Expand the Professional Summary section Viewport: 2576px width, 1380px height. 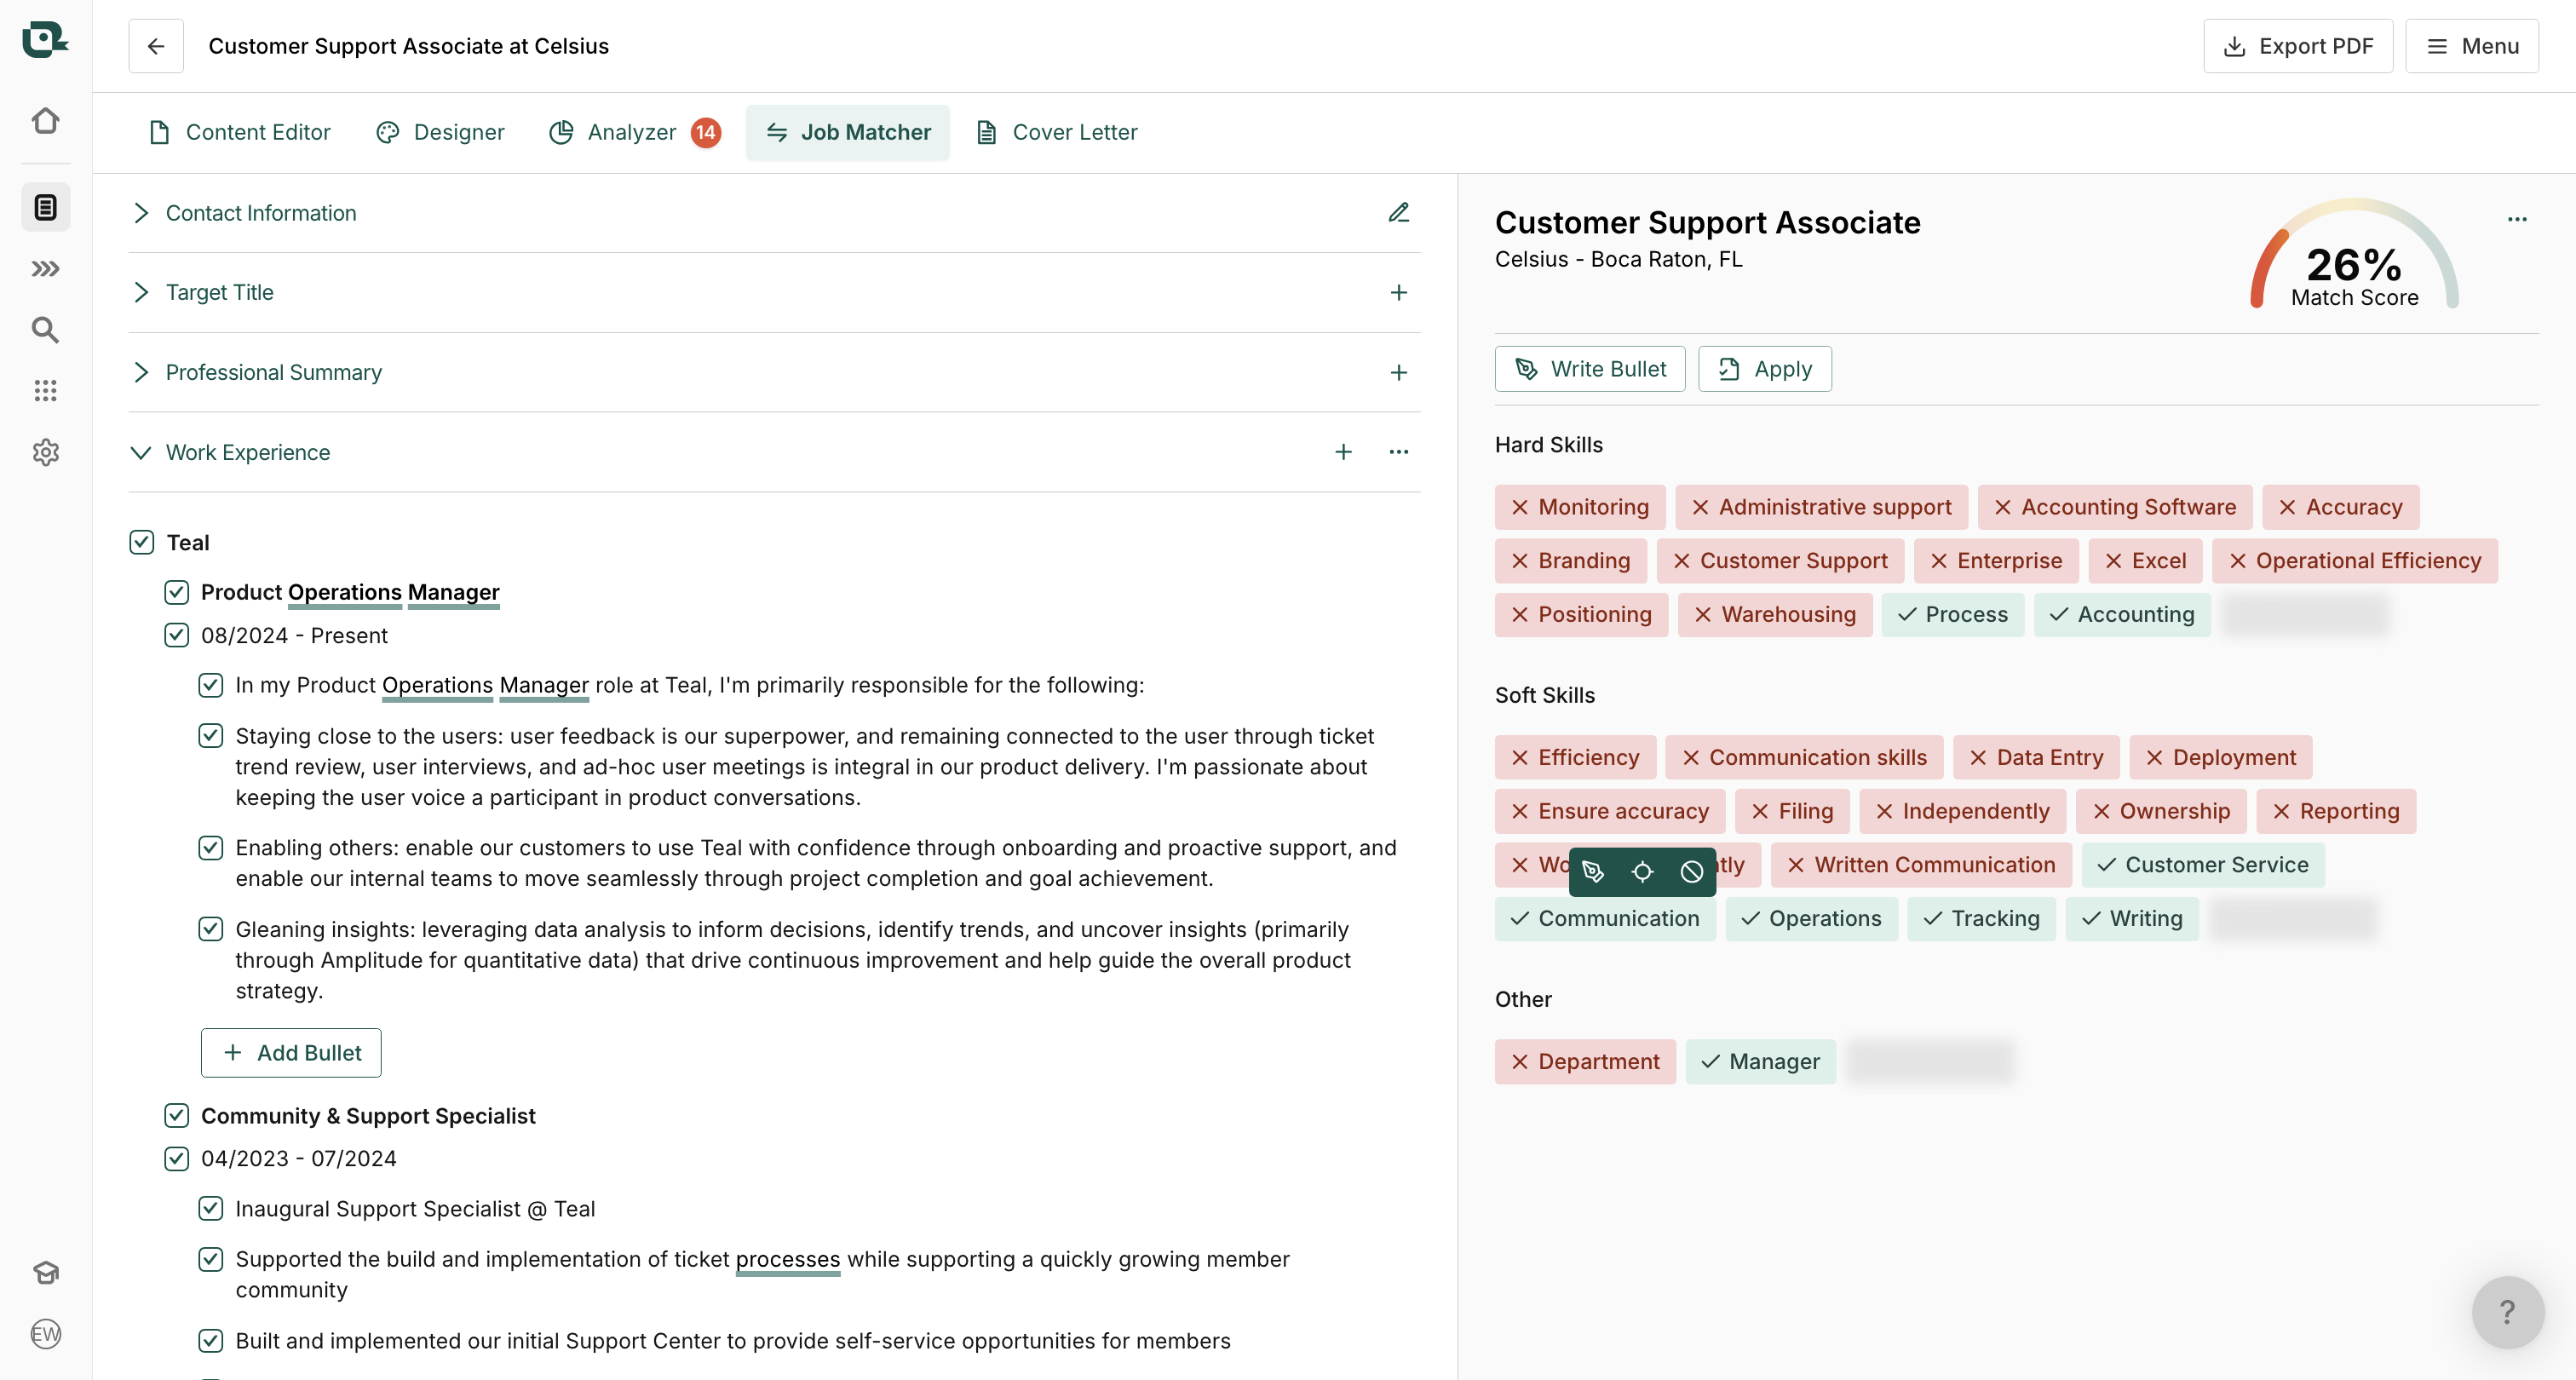[x=141, y=372]
